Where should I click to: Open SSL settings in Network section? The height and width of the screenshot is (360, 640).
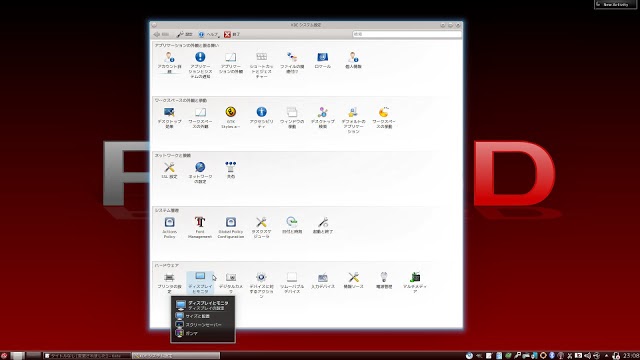169,170
